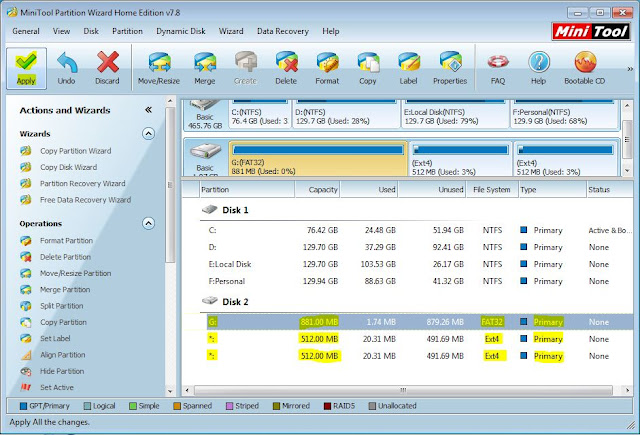The width and height of the screenshot is (640, 435).
Task: Select the E:Local Disk row
Action: (x=408, y=264)
